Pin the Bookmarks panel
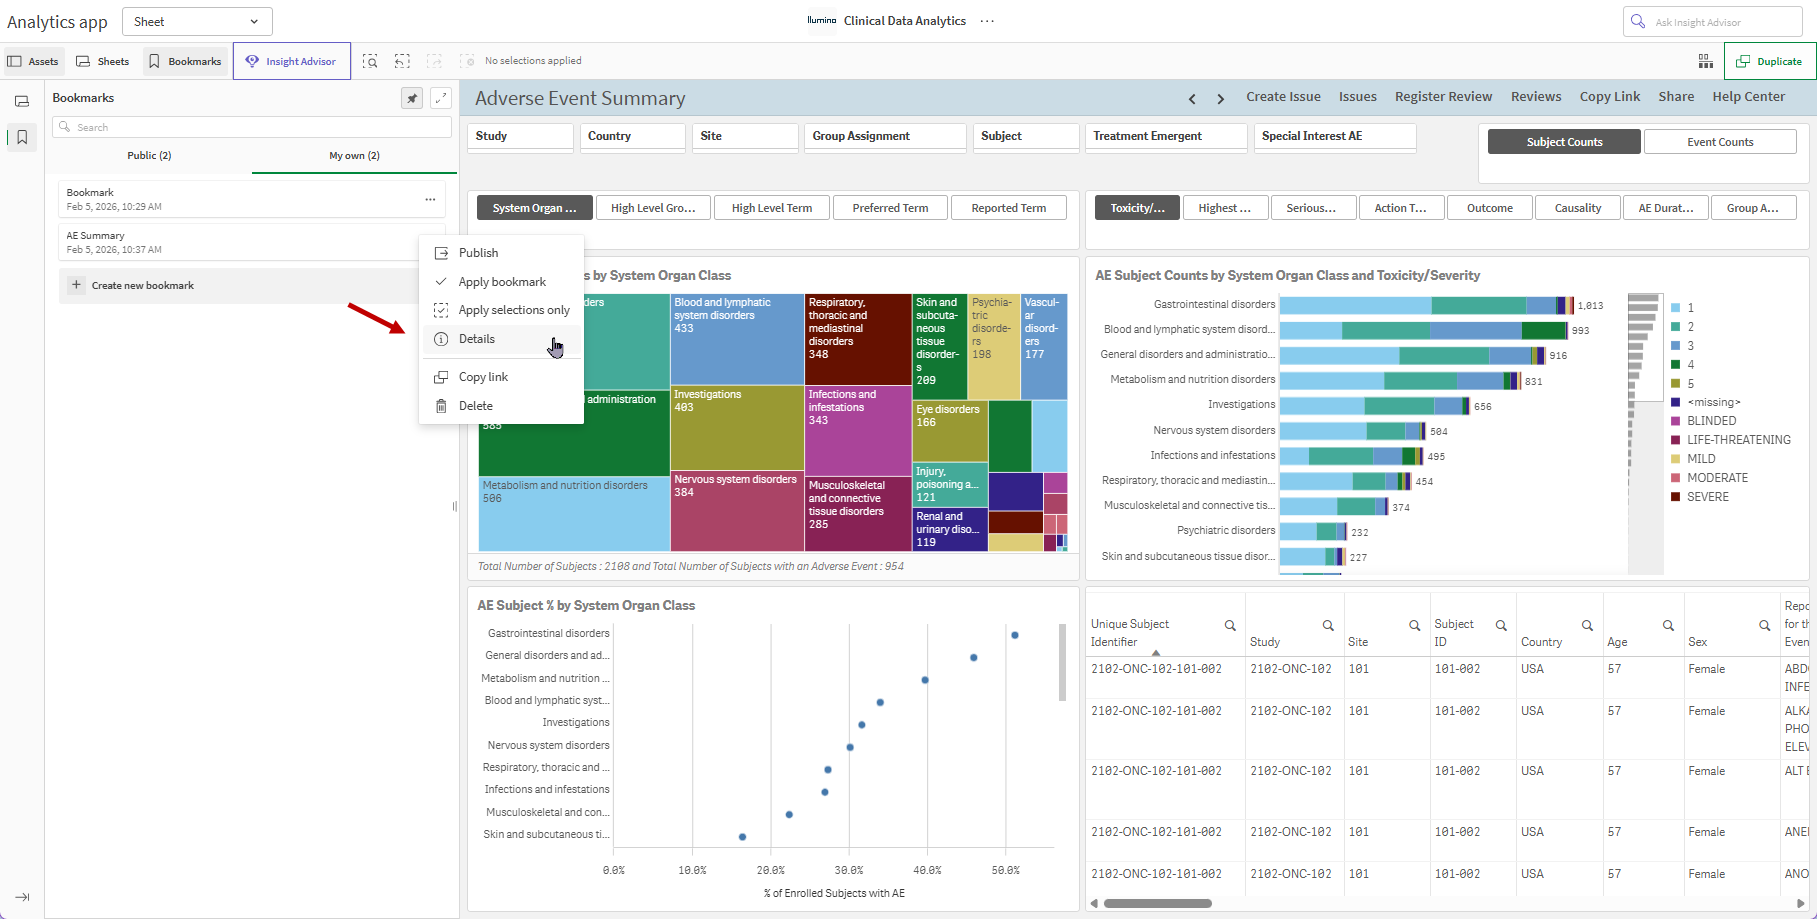Viewport: 1817px width, 919px height. click(412, 98)
